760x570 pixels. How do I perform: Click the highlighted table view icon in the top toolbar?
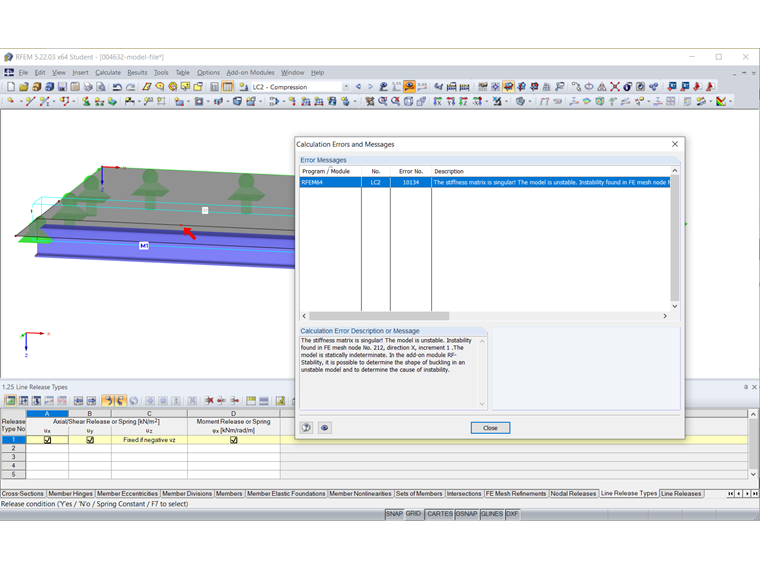[227, 87]
